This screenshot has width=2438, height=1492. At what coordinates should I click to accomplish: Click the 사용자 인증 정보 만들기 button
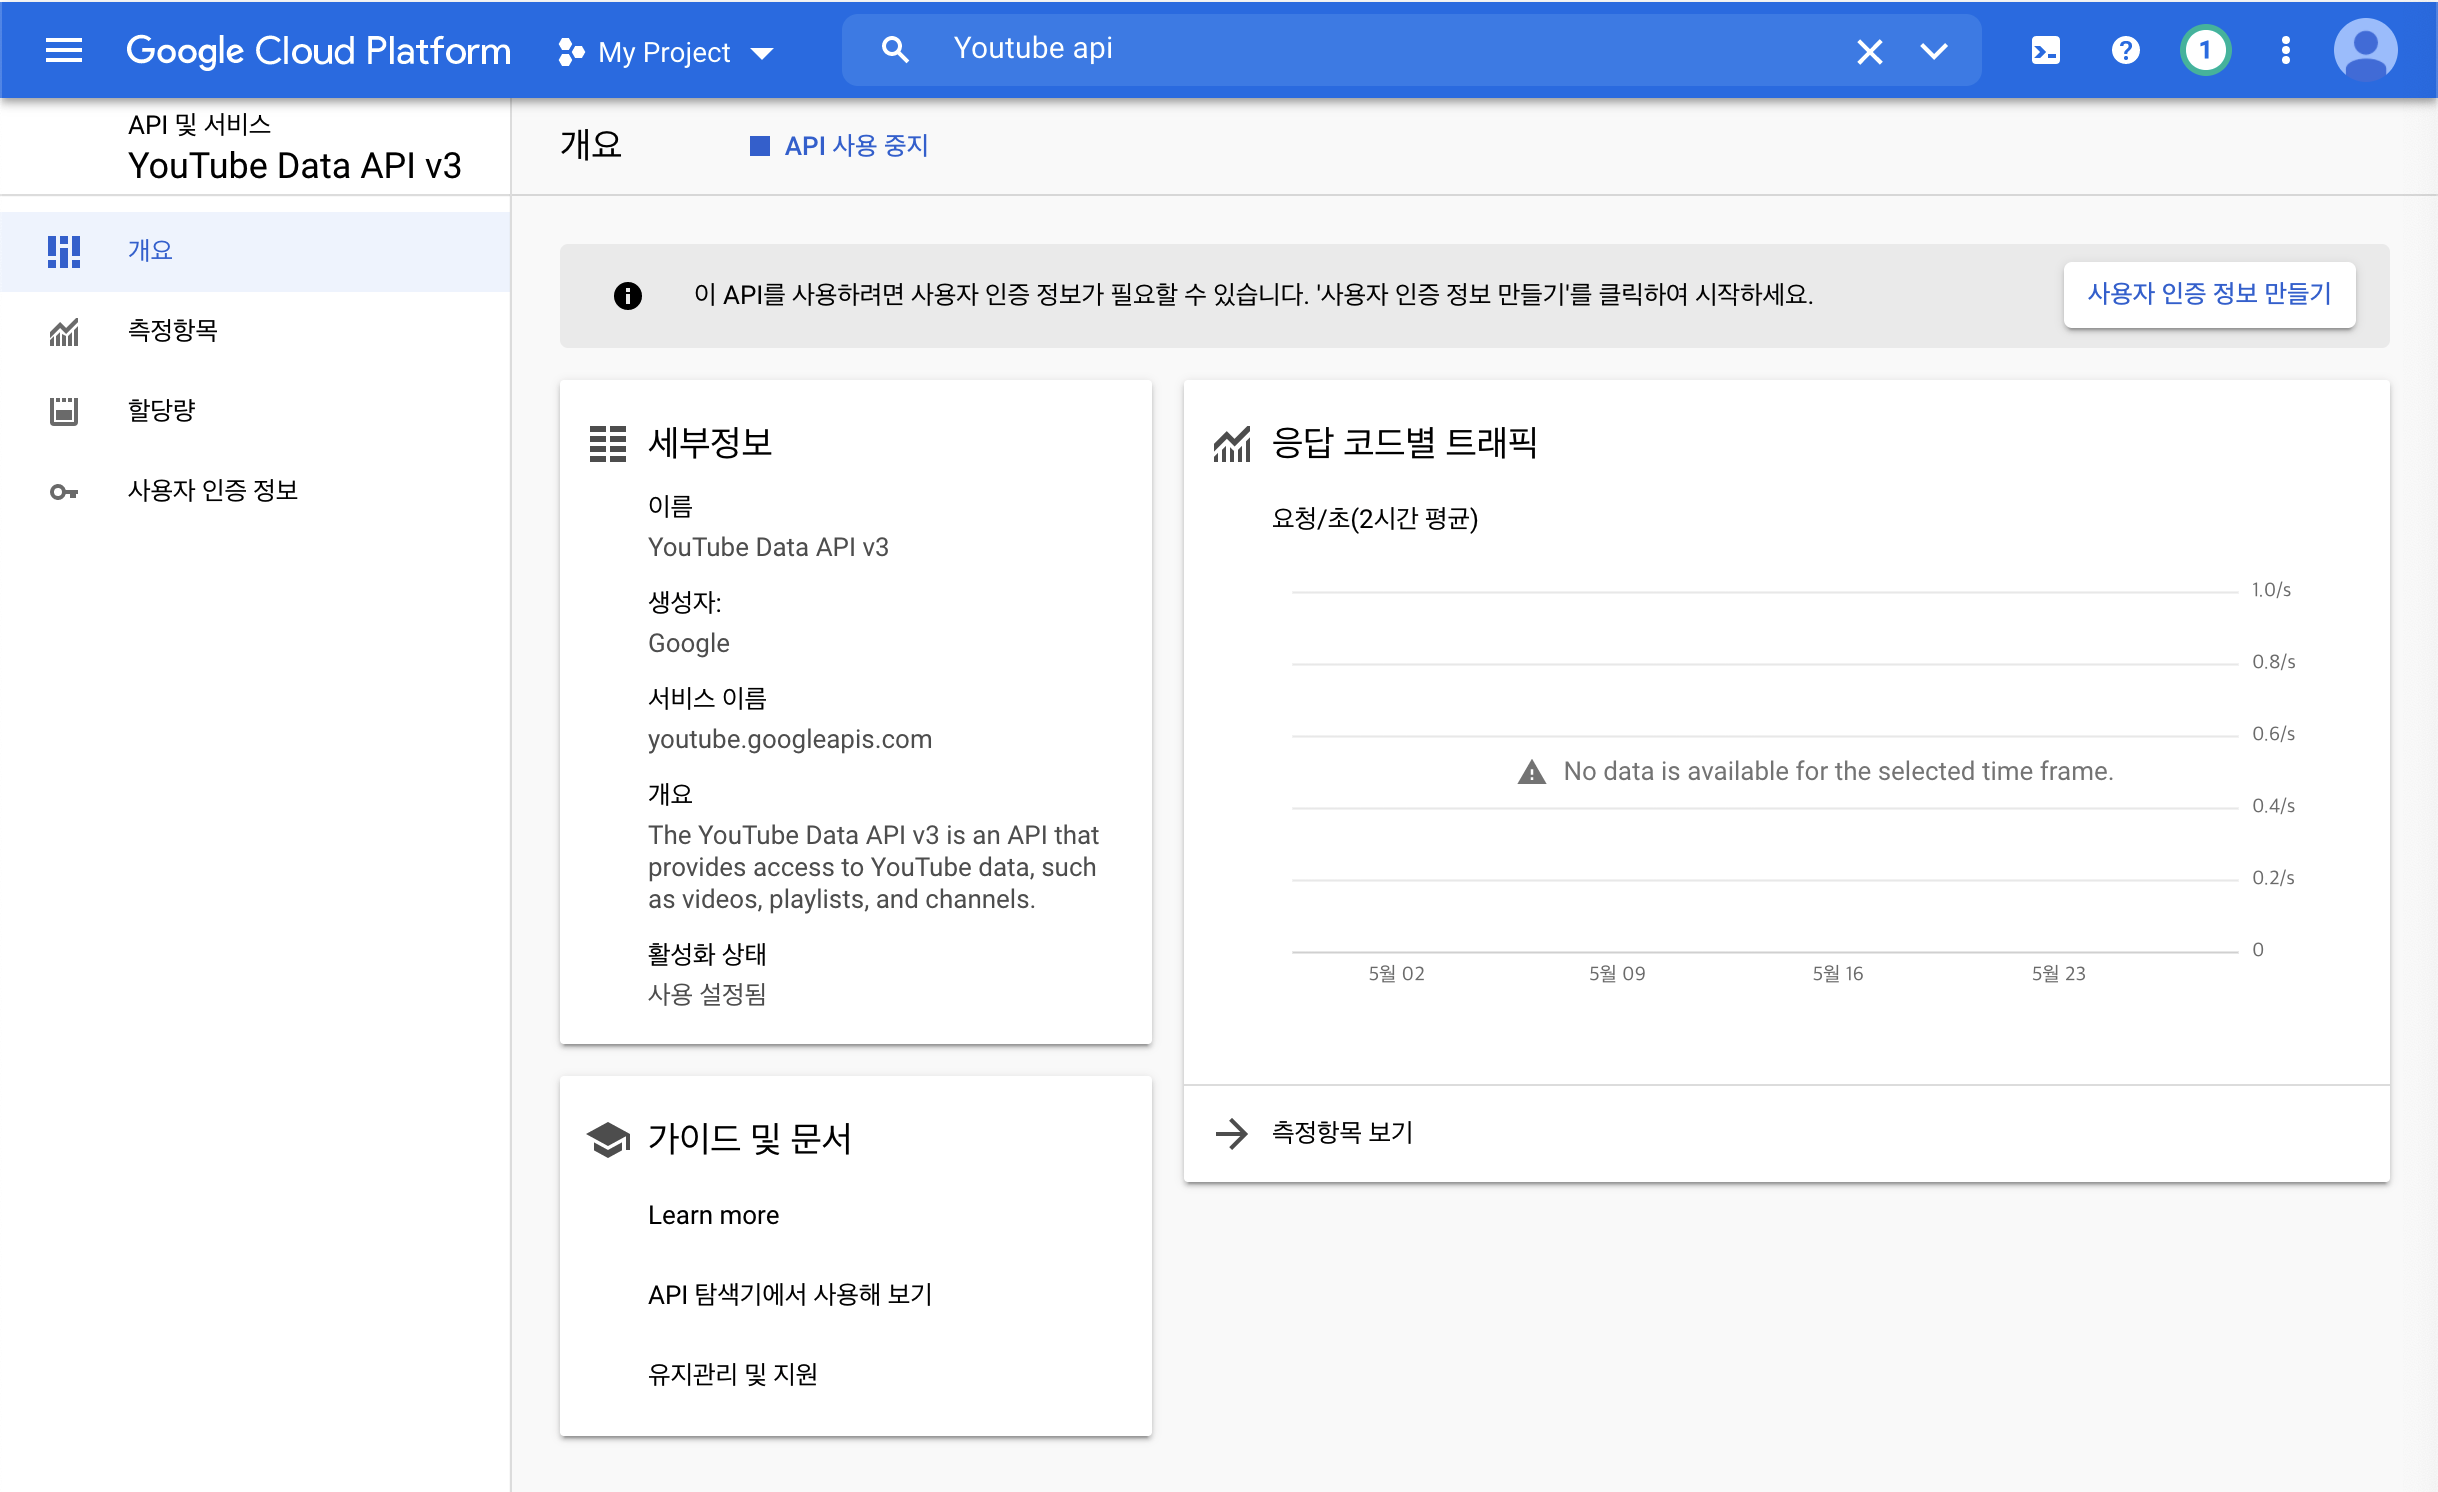2209,294
